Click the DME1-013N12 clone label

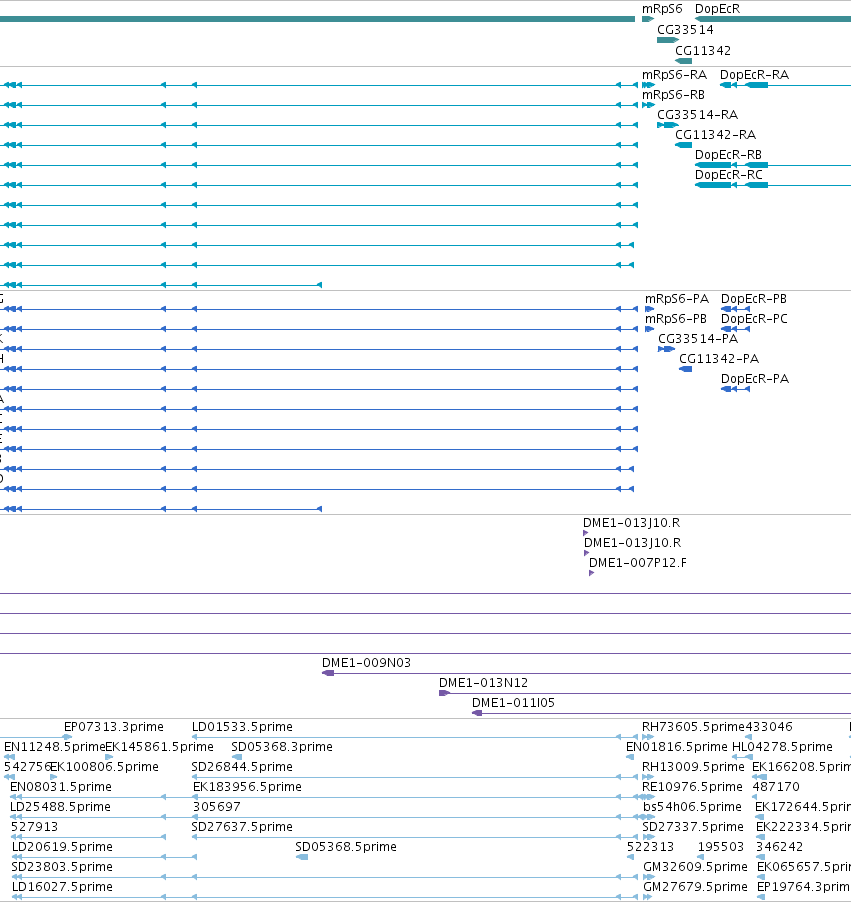483,683
